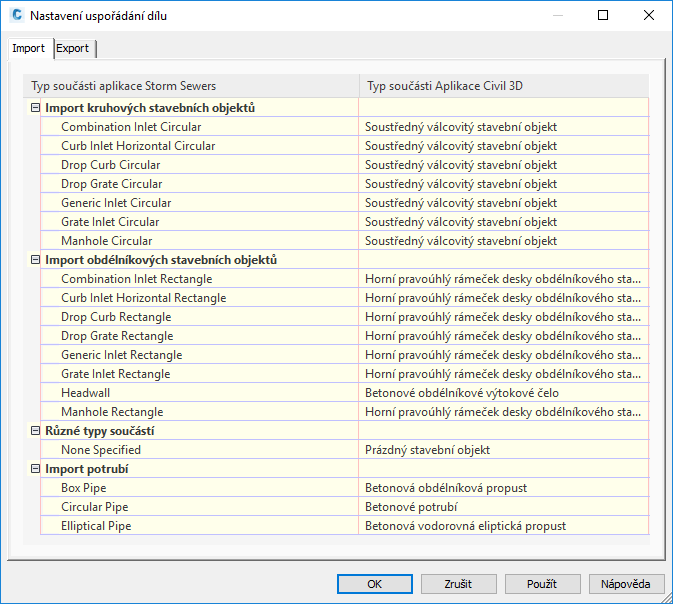Collapse the Import kruhových stavebních objektů group
Image resolution: width=673 pixels, height=604 pixels.
pyautogui.click(x=35, y=108)
